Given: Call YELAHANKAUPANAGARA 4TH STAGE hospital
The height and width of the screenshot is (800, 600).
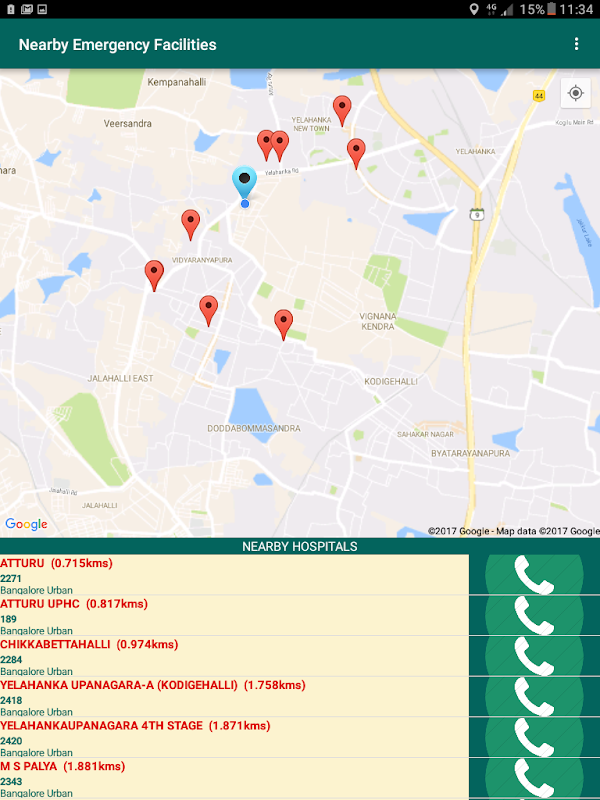Looking at the screenshot, I should pos(534,737).
